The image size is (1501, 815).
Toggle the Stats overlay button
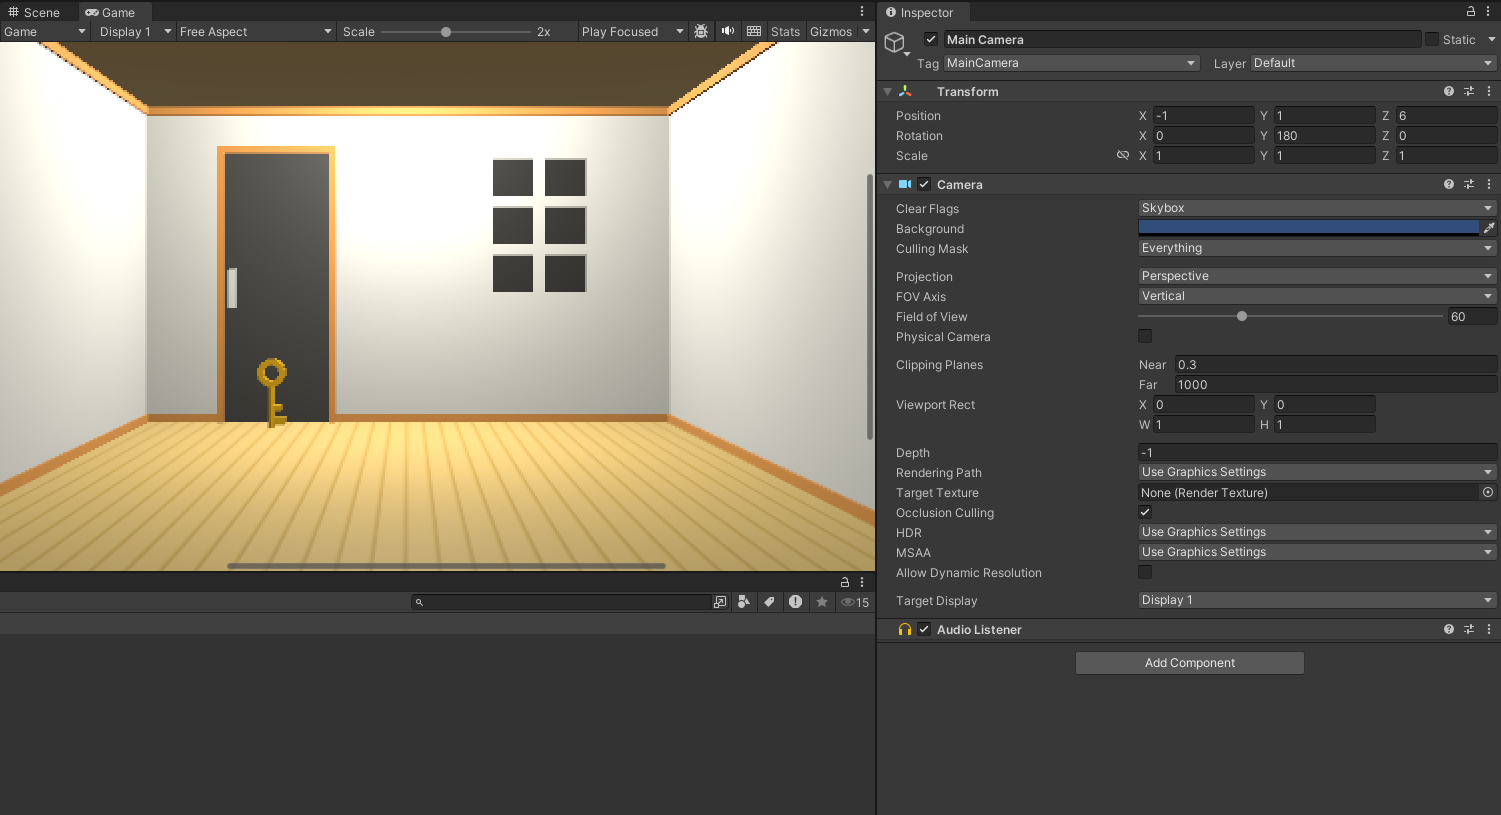785,31
